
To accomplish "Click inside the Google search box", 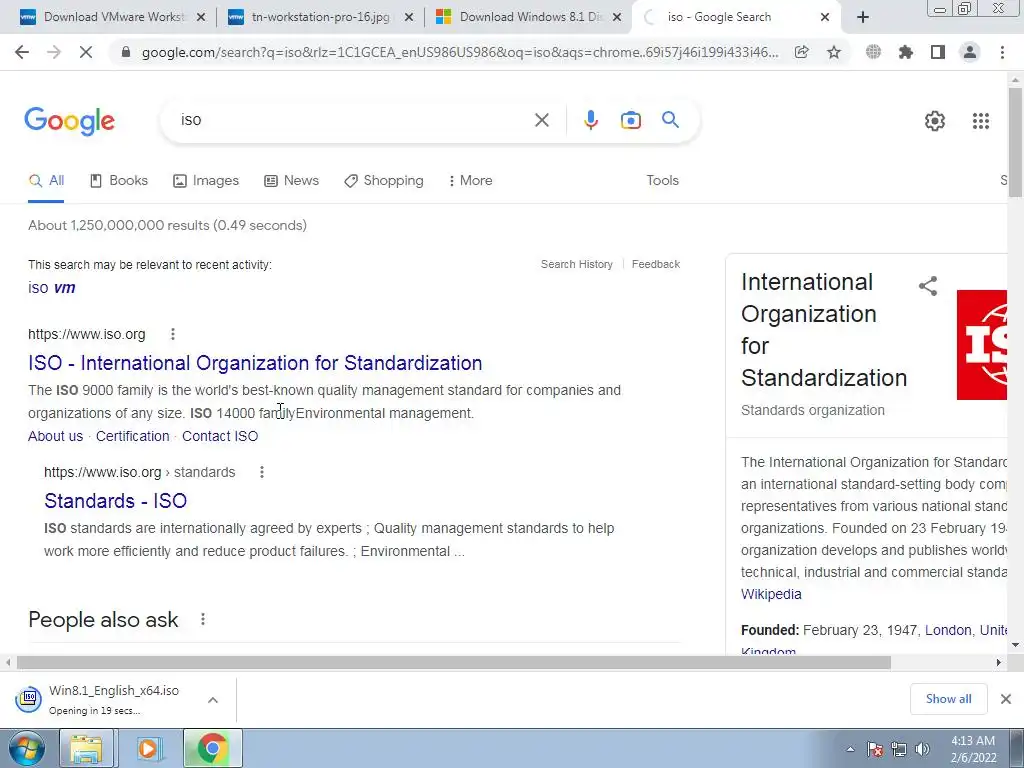I will coord(353,120).
